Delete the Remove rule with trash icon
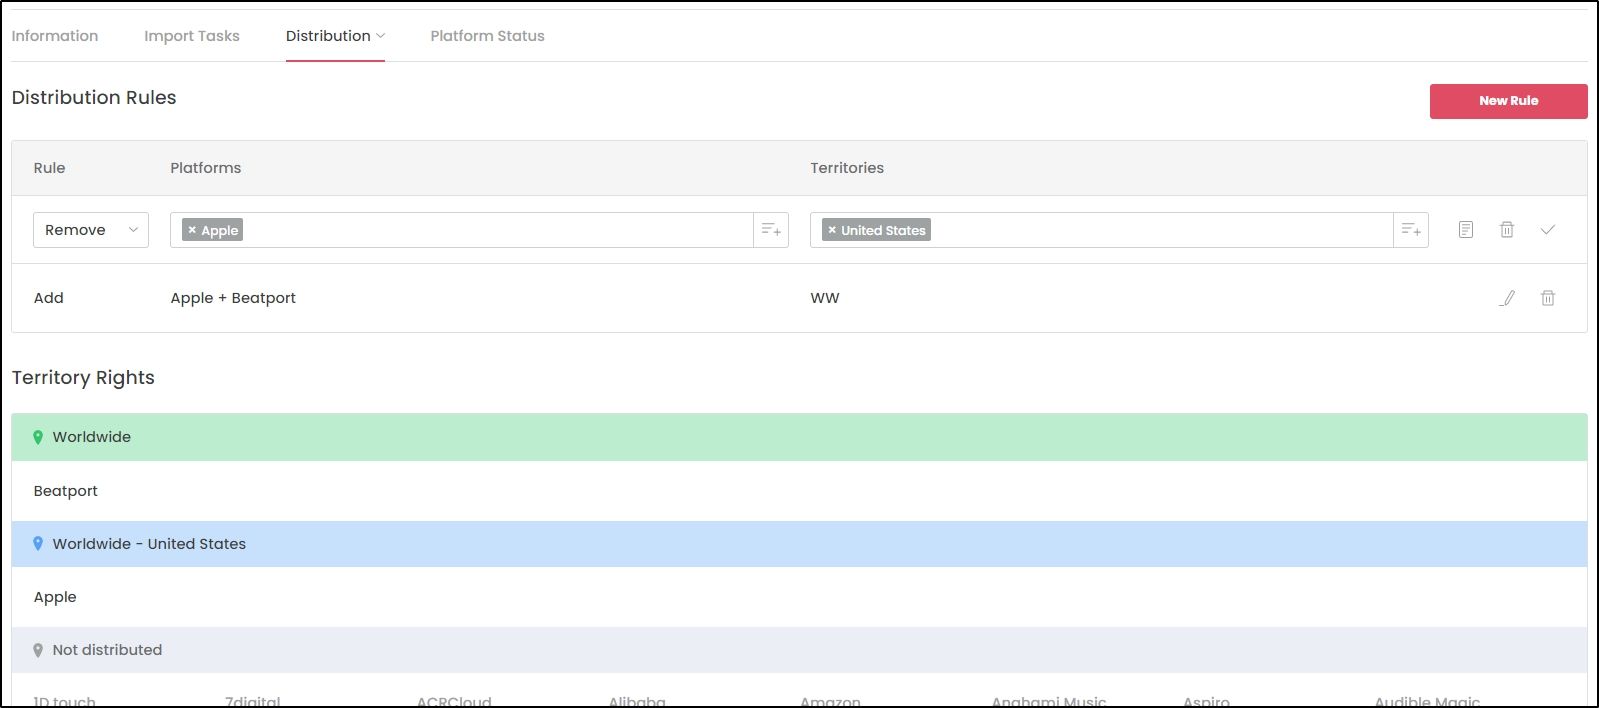Screen dimensions: 1599x708 (1507, 230)
